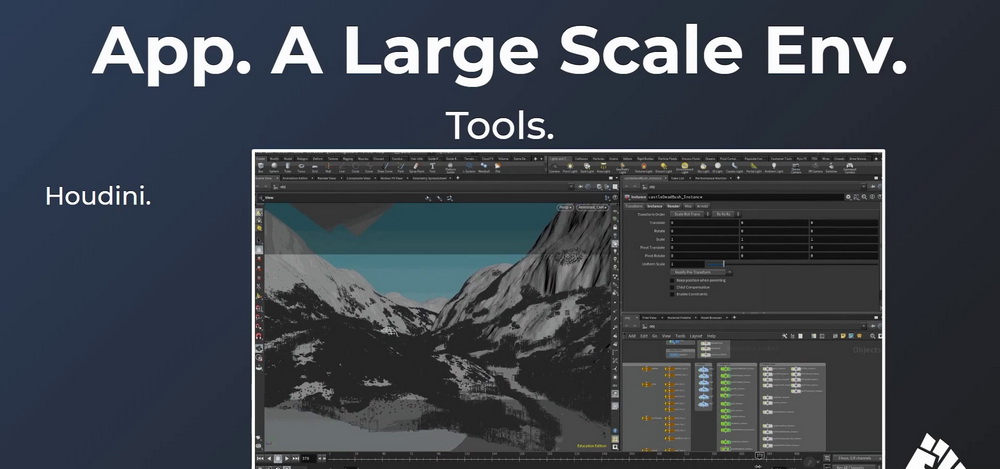The height and width of the screenshot is (469, 1000).
Task: Add a Sky Light from the shelf
Action: click(703, 168)
